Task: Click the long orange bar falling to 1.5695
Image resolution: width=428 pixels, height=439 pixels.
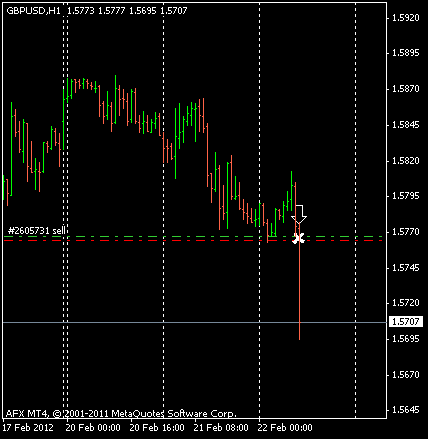Action: (299, 283)
